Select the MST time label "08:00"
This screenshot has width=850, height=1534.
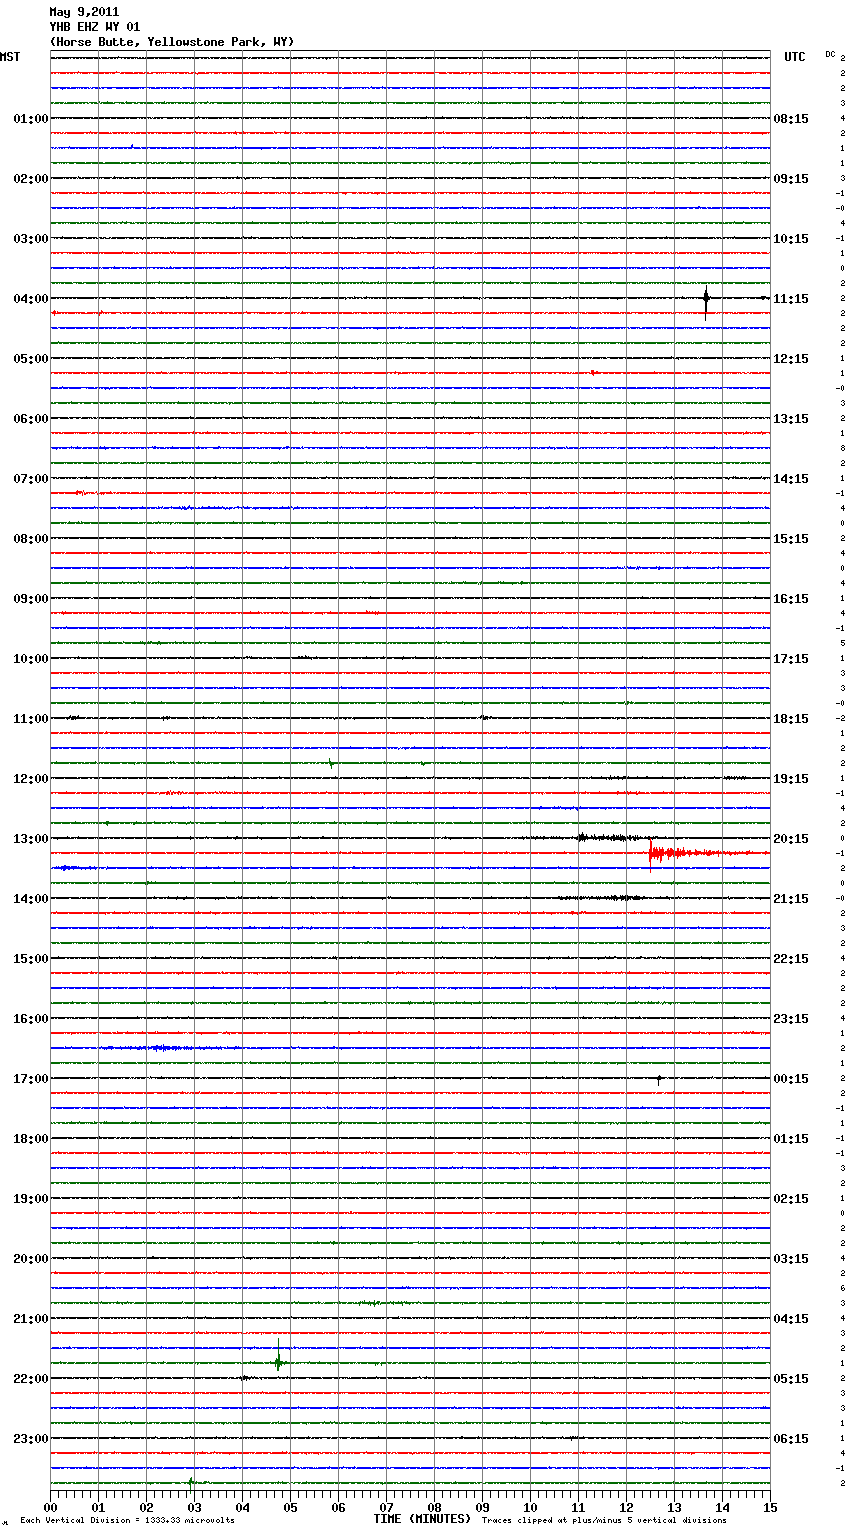coord(30,539)
